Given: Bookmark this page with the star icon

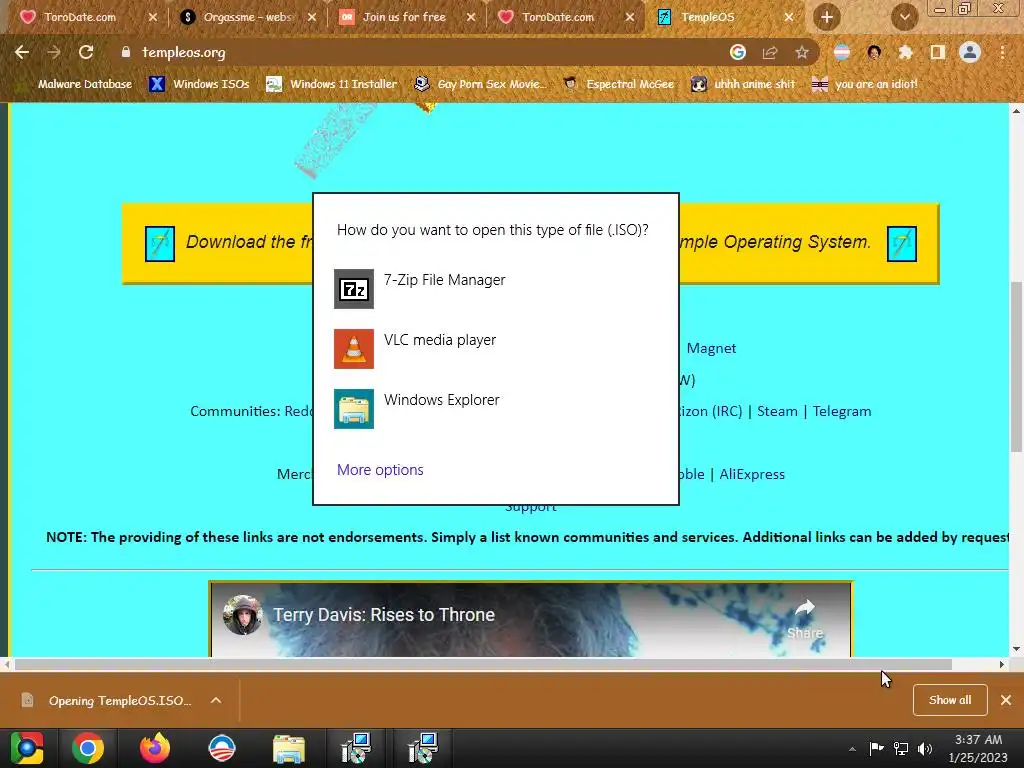Looking at the screenshot, I should coord(802,52).
